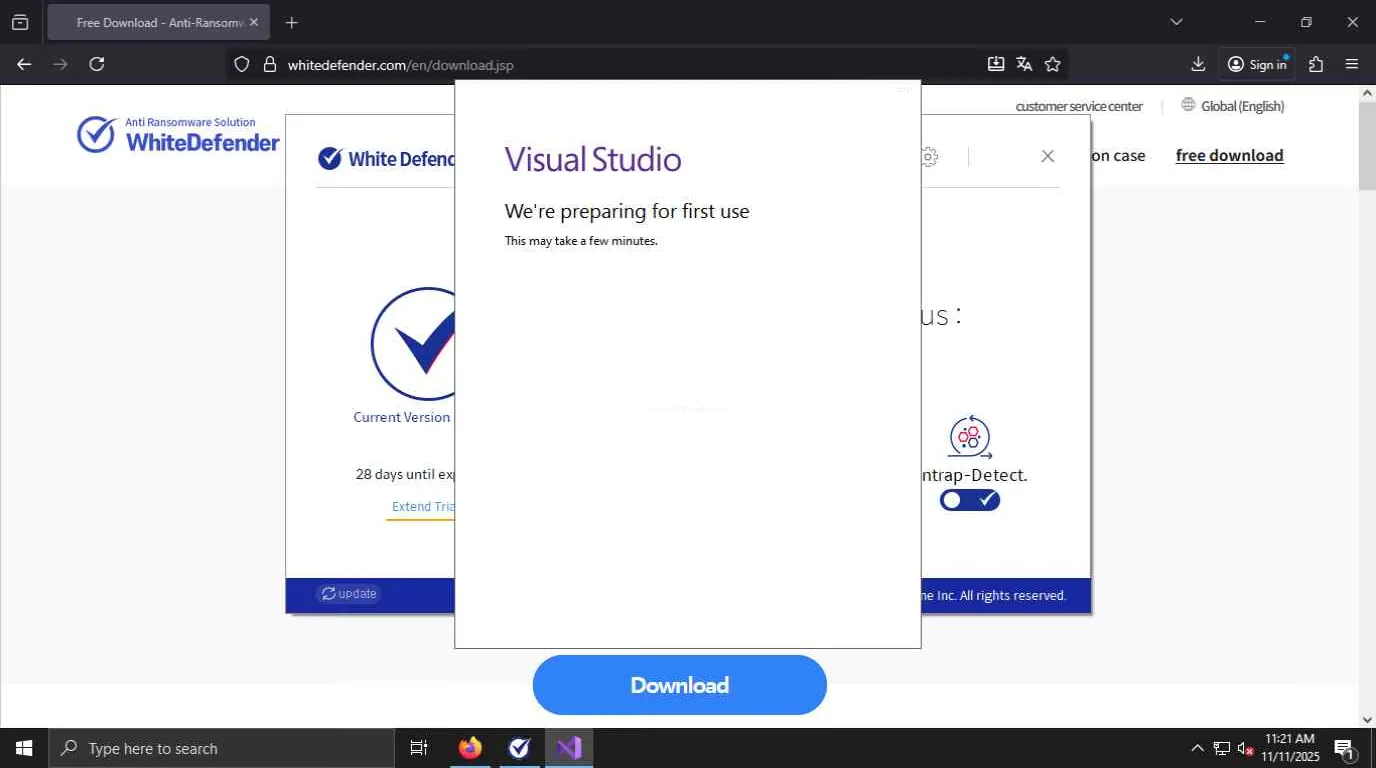Click the Current Version label

[x=402, y=417]
